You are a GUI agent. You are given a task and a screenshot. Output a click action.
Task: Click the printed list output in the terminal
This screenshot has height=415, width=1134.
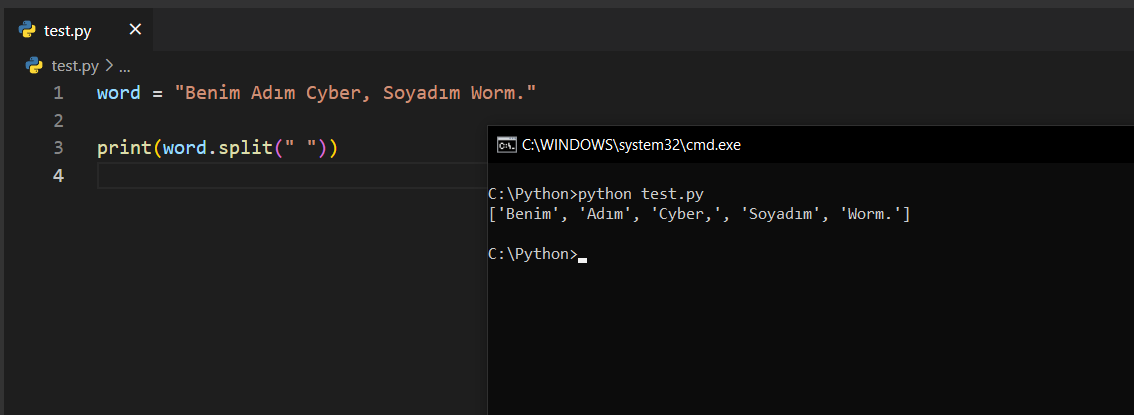click(699, 215)
